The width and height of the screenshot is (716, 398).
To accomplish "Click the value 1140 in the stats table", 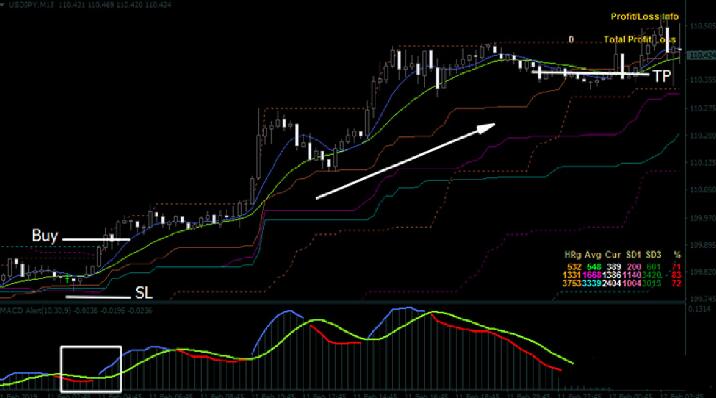I will 632,275.
